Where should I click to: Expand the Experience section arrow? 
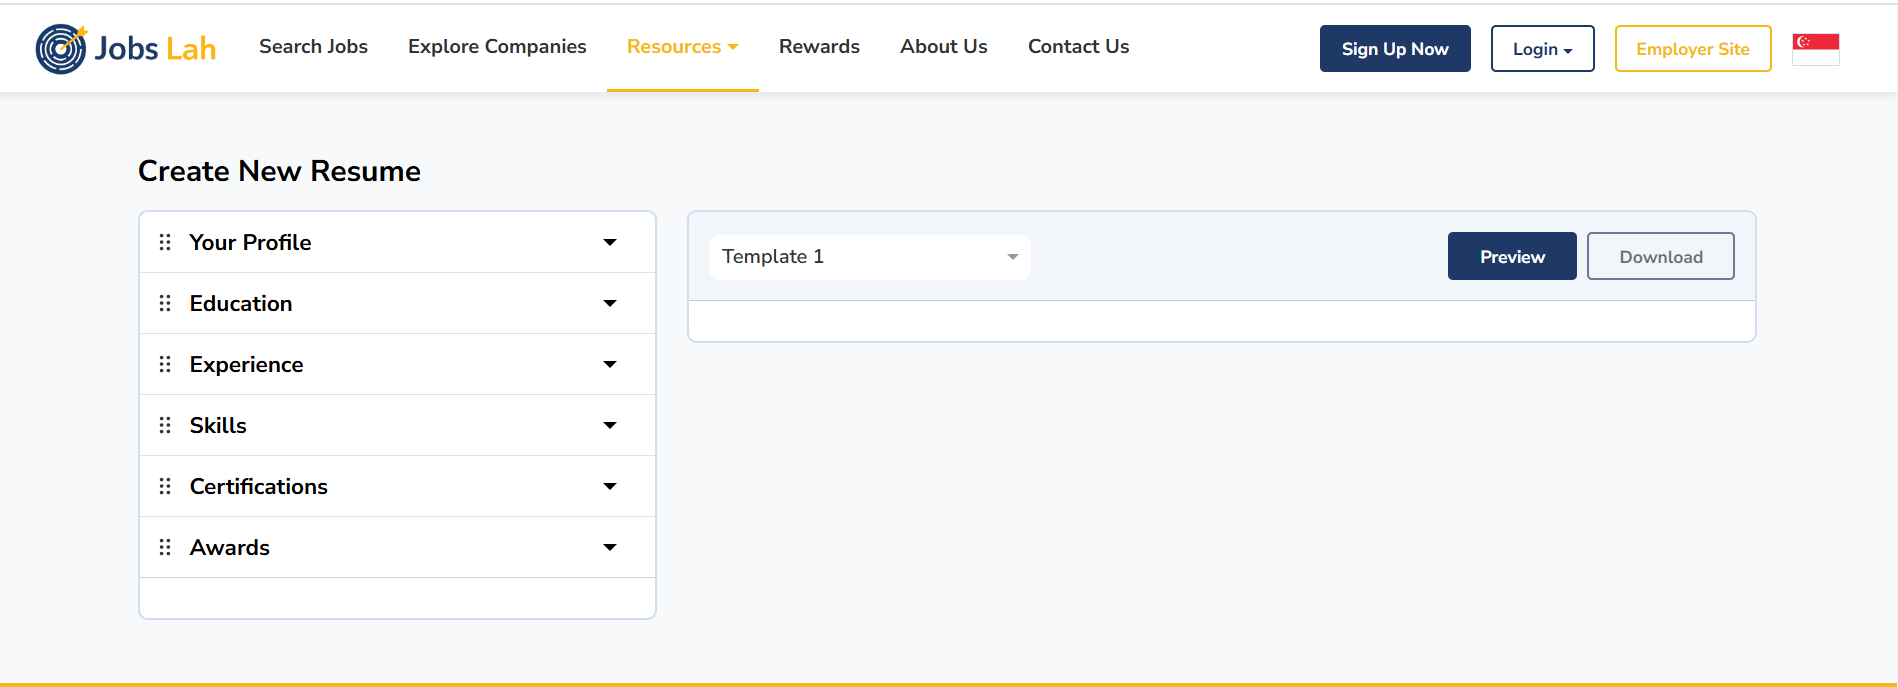(x=610, y=364)
